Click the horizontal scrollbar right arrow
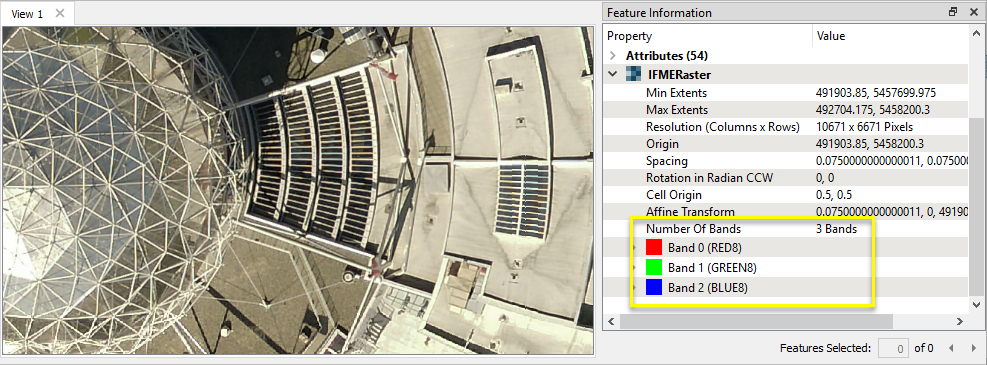The image size is (987, 365). (x=960, y=321)
